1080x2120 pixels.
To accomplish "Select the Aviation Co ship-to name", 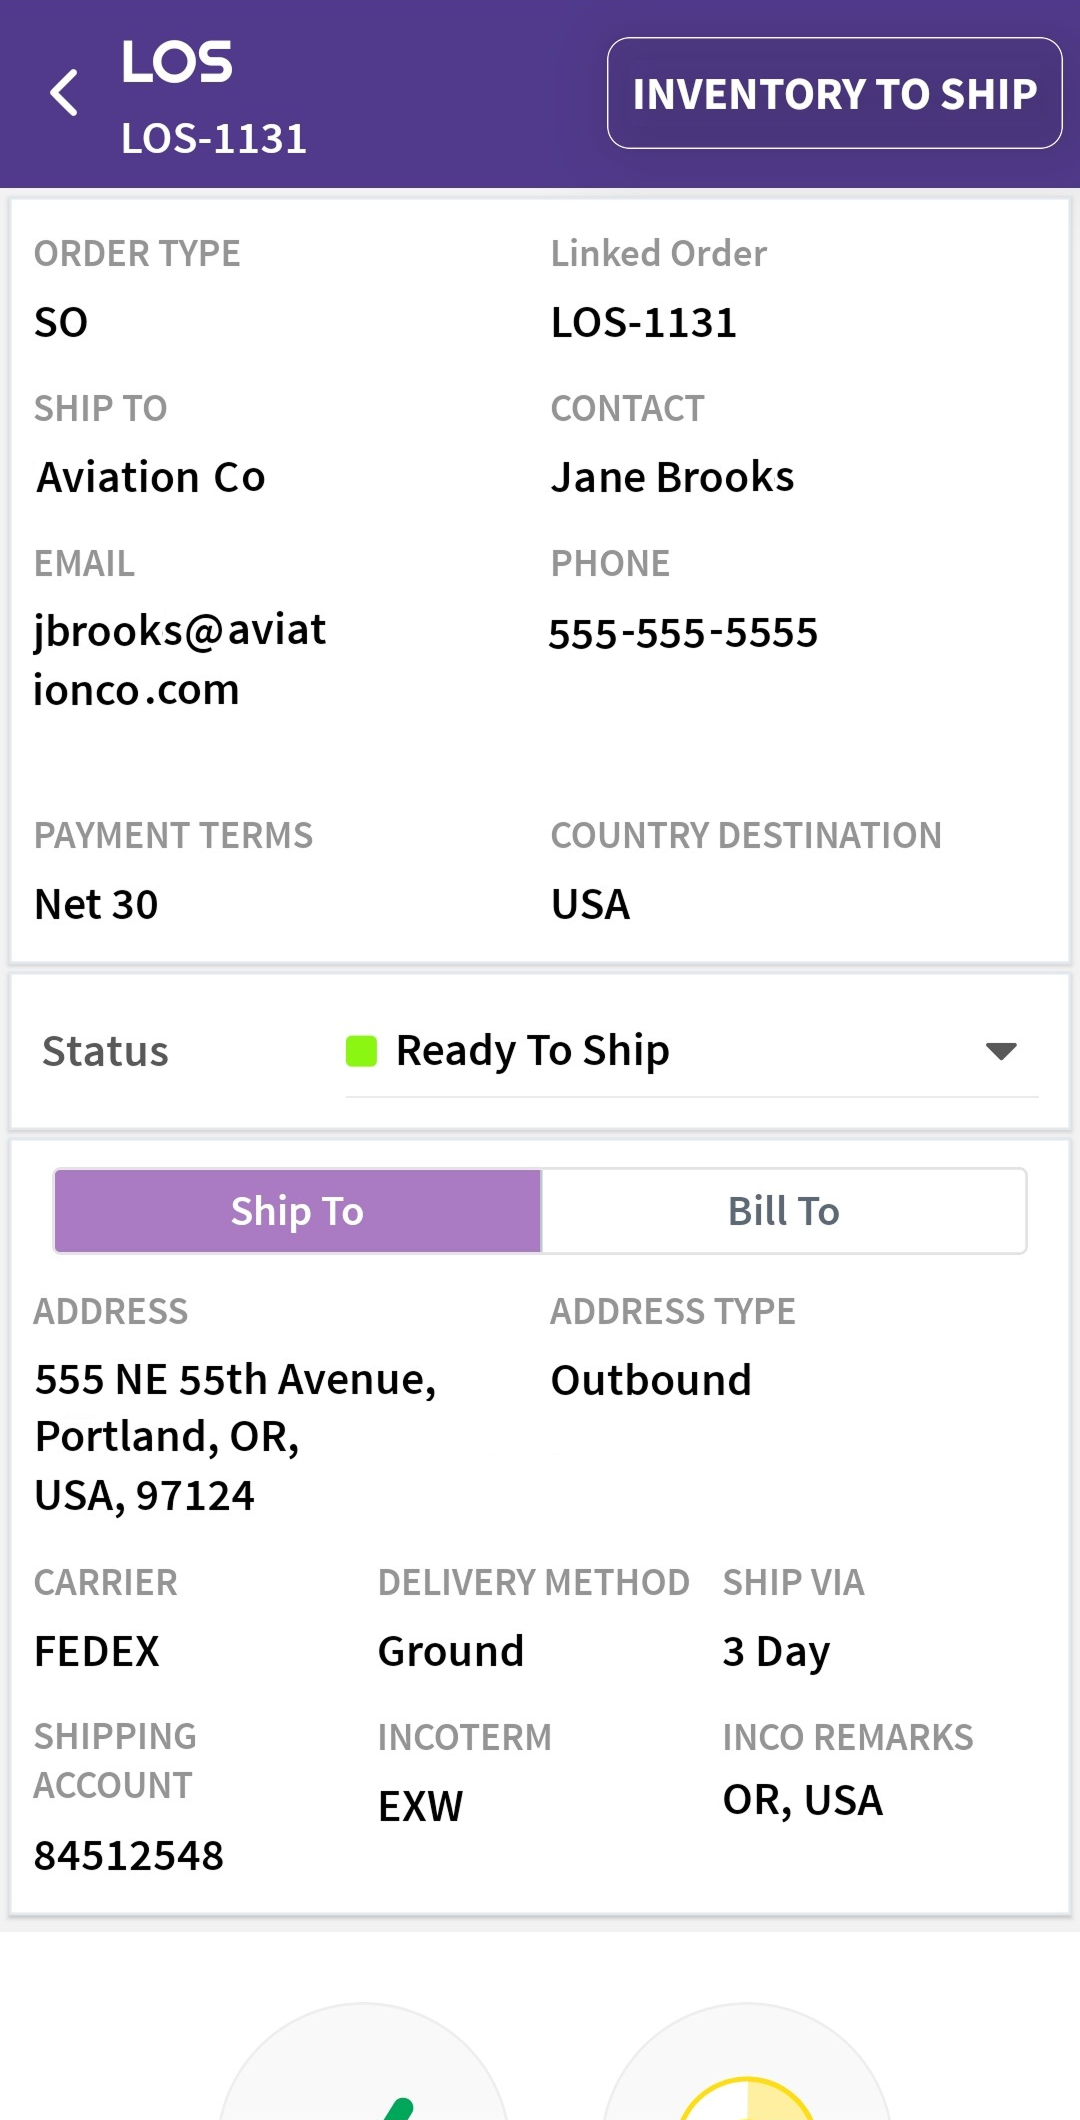I will point(151,478).
